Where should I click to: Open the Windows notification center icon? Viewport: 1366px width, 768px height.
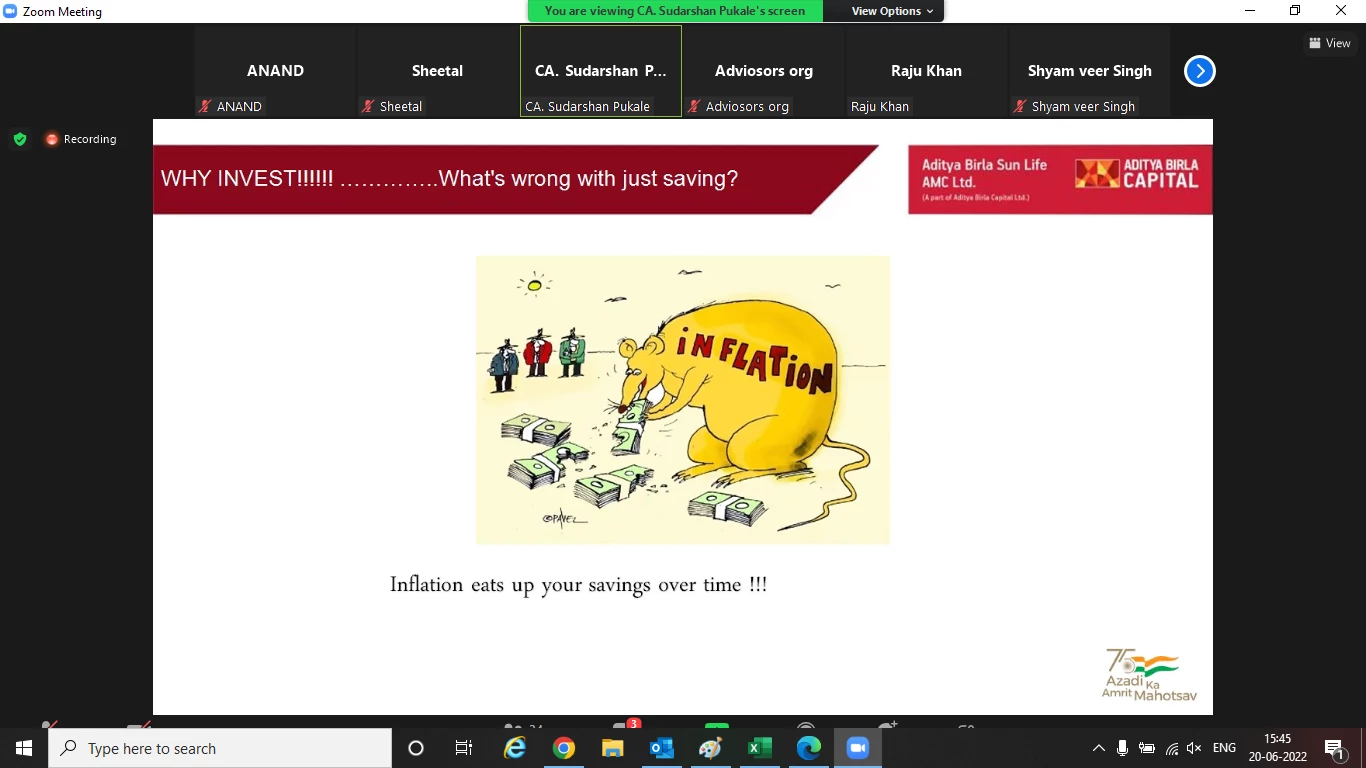click(x=1334, y=748)
